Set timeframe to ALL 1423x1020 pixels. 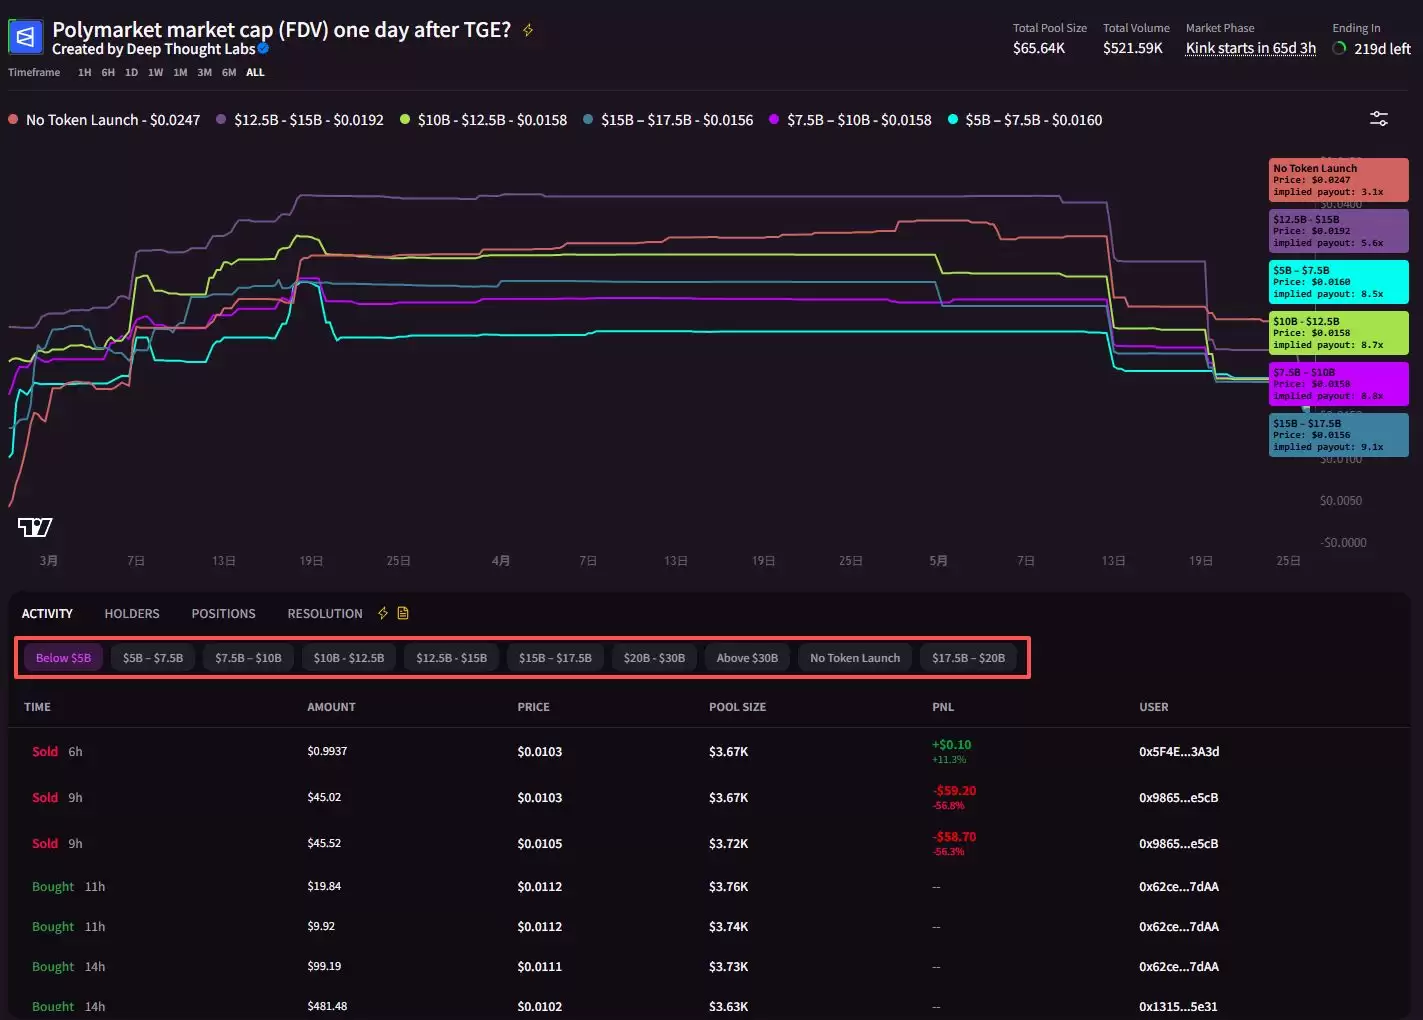tap(255, 72)
